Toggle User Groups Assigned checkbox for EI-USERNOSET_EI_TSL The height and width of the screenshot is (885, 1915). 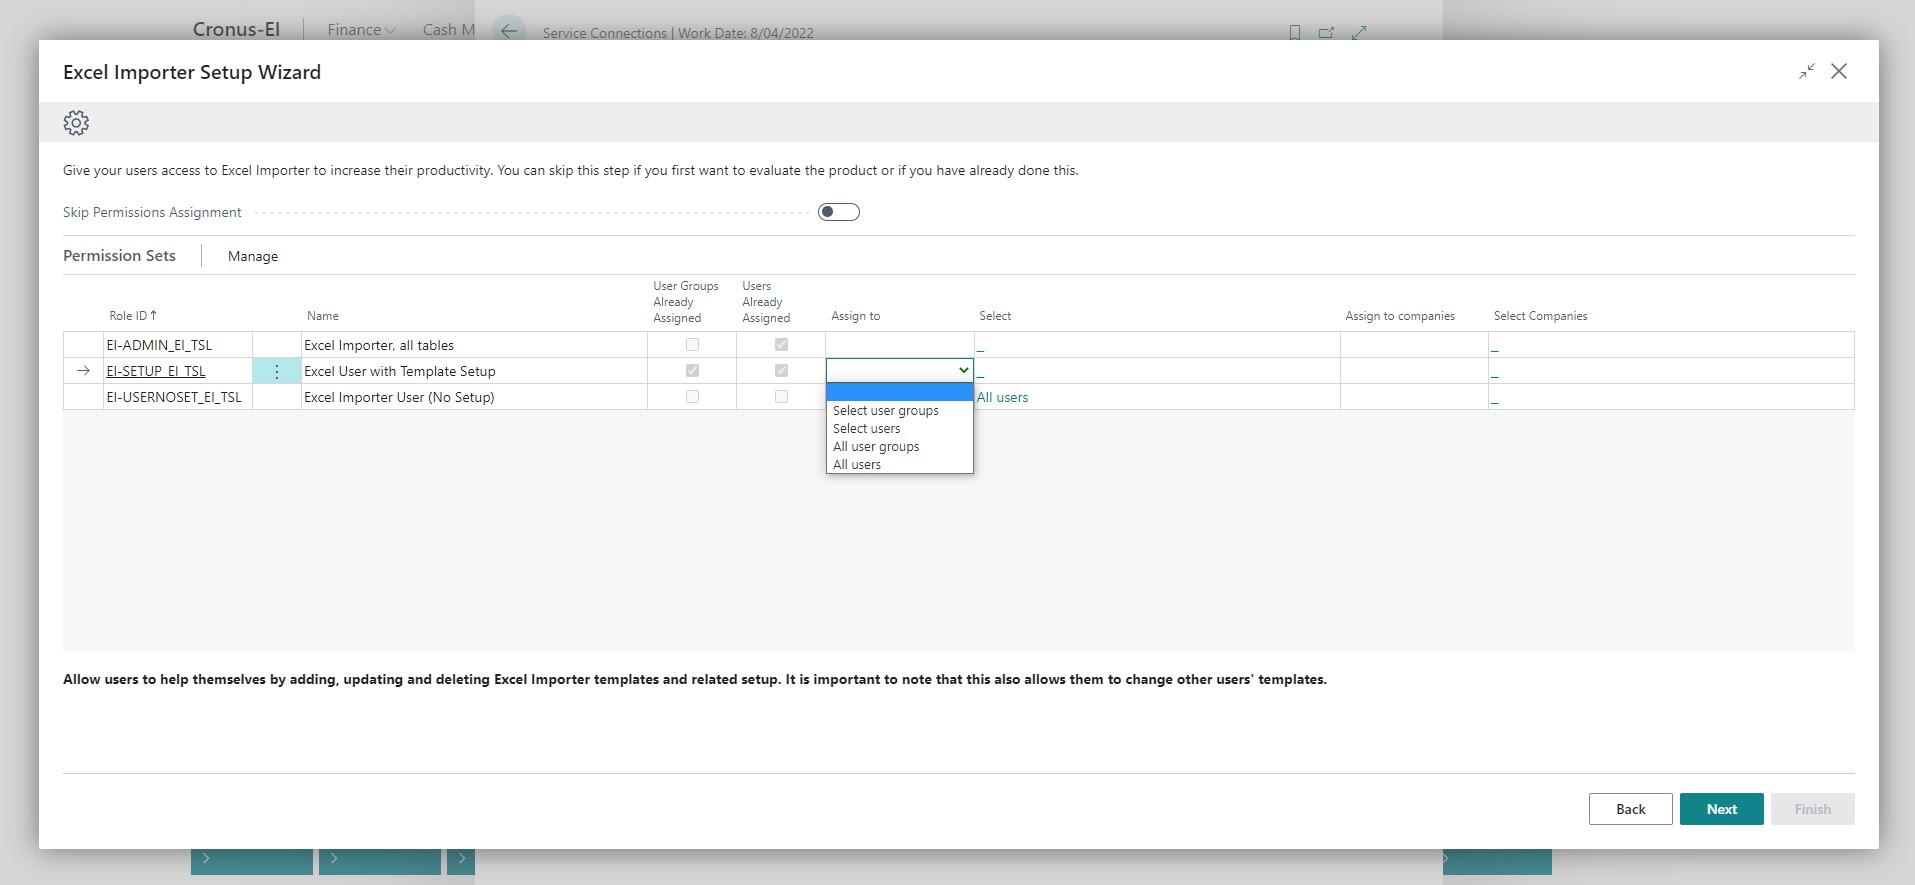(692, 397)
